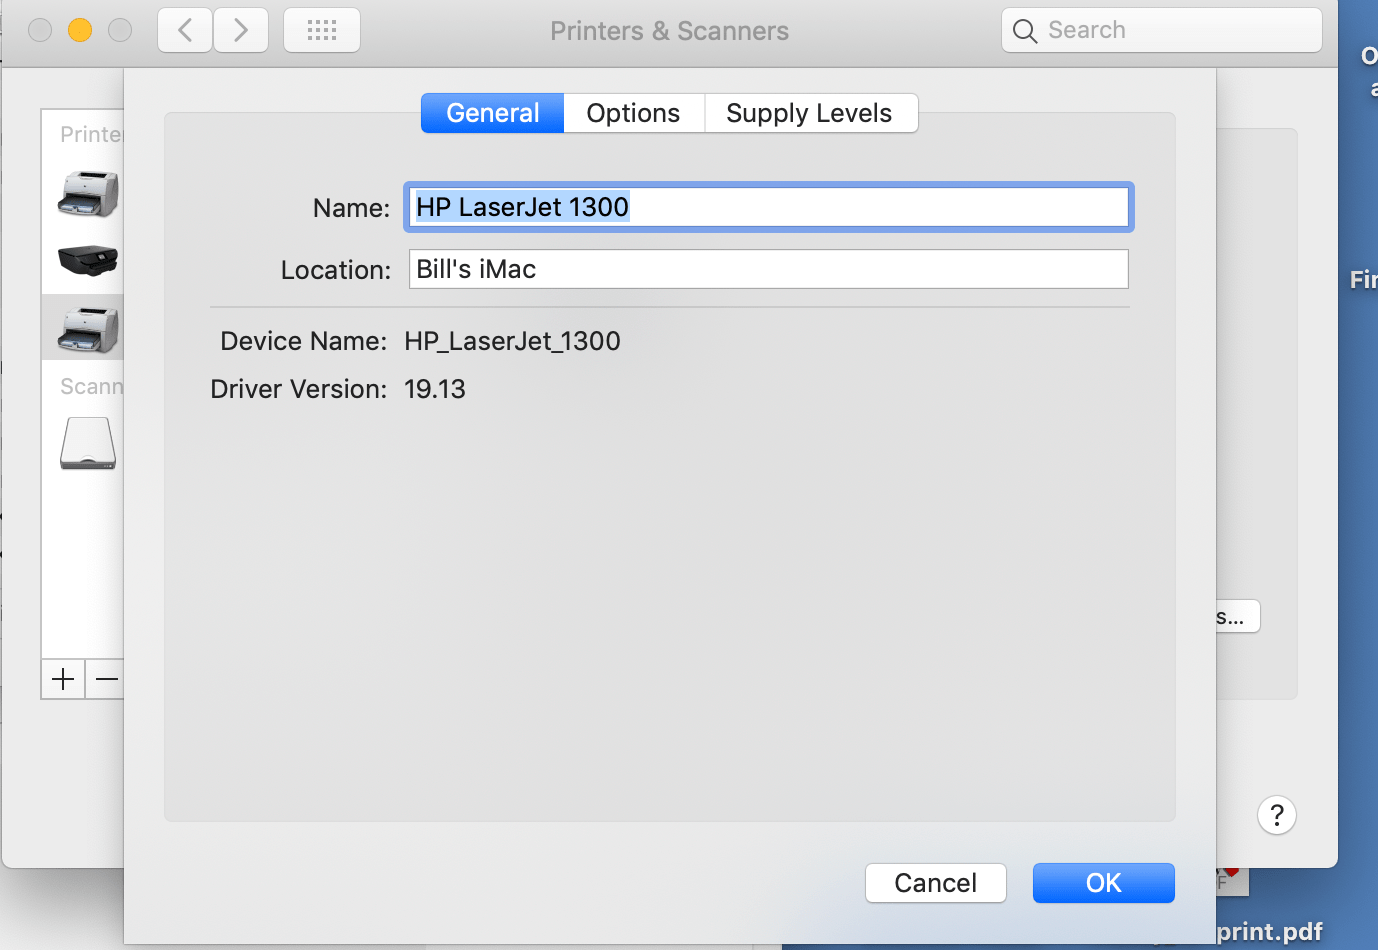The height and width of the screenshot is (950, 1378).
Task: Click the Search field in the toolbar
Action: point(1162,30)
